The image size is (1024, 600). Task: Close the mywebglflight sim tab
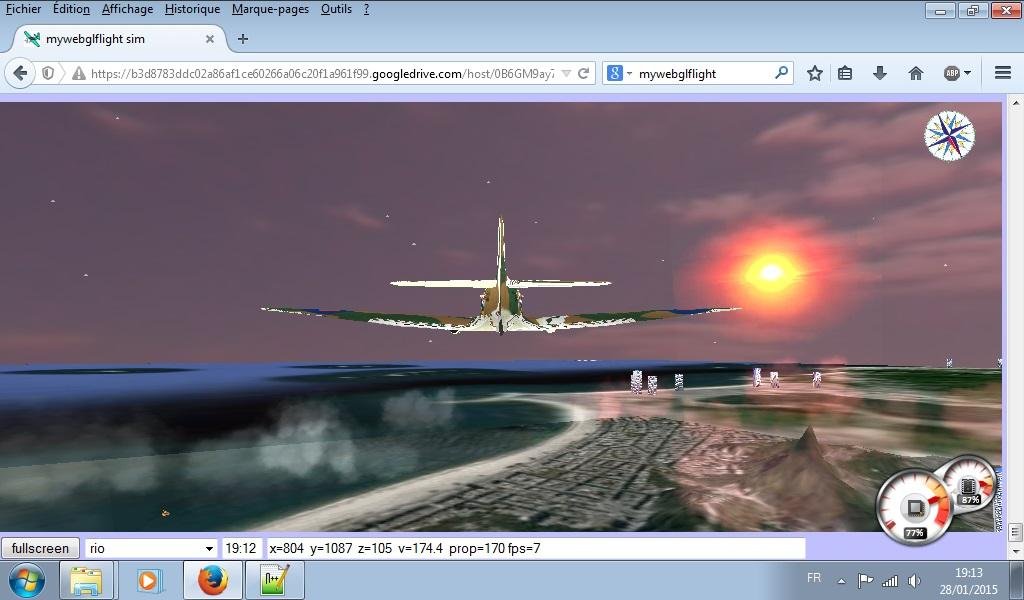point(210,39)
